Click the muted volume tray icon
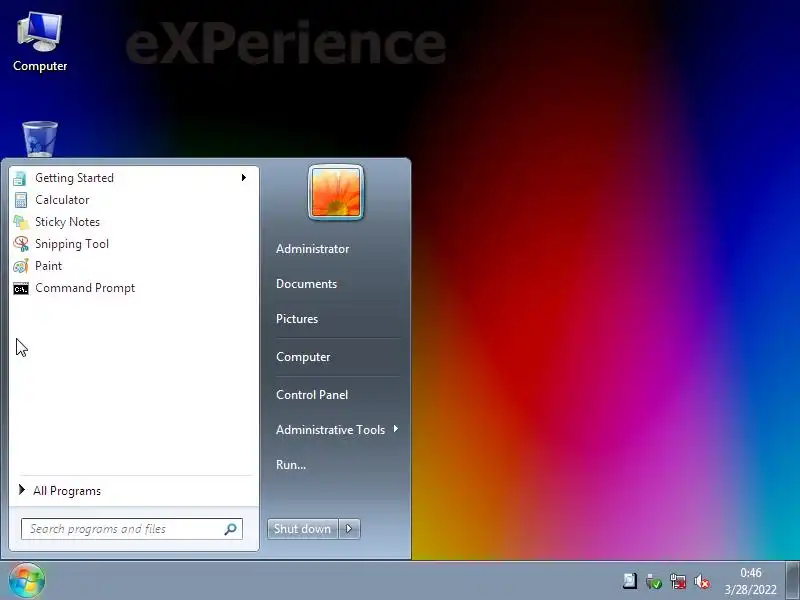 coord(702,582)
